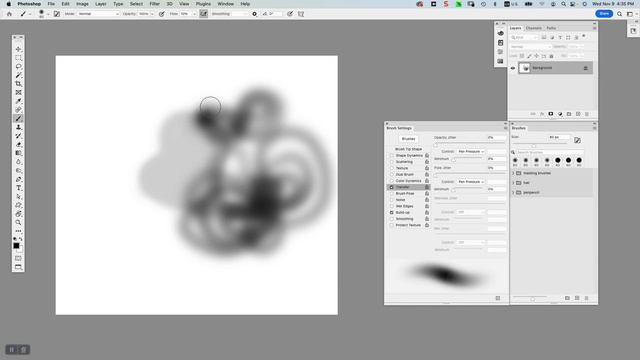
Task: Open Flow Jitter Control dropdown
Action: [471, 182]
